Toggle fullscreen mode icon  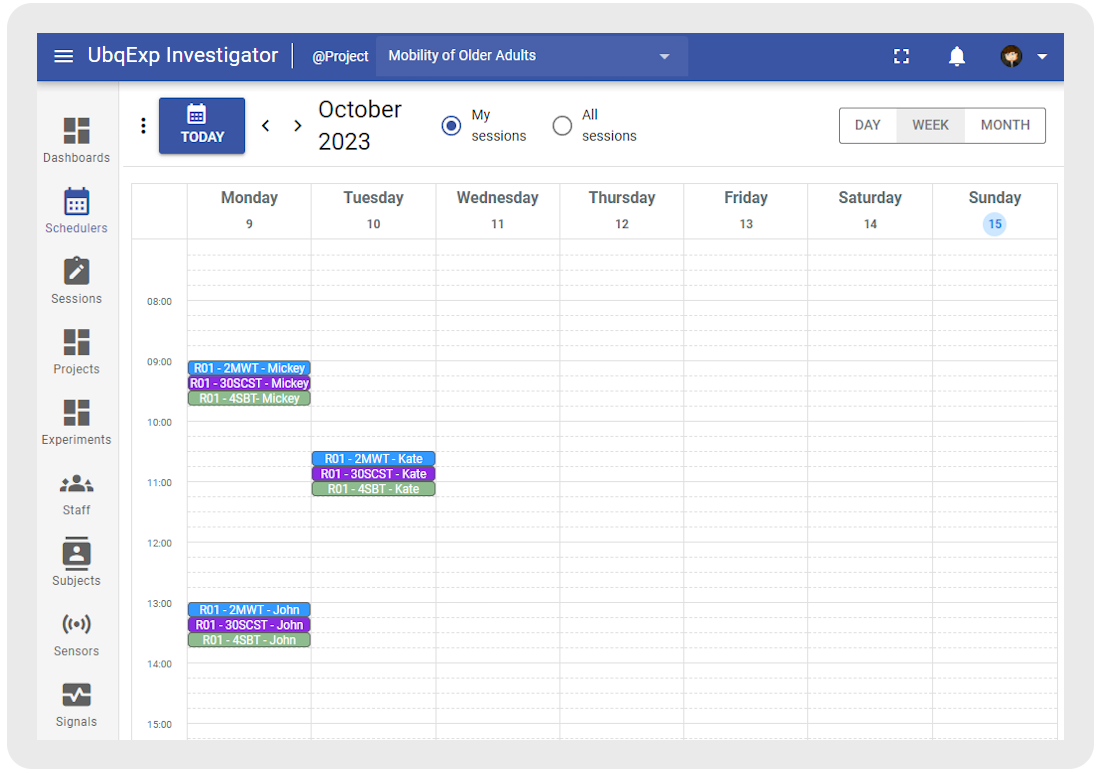(x=901, y=56)
